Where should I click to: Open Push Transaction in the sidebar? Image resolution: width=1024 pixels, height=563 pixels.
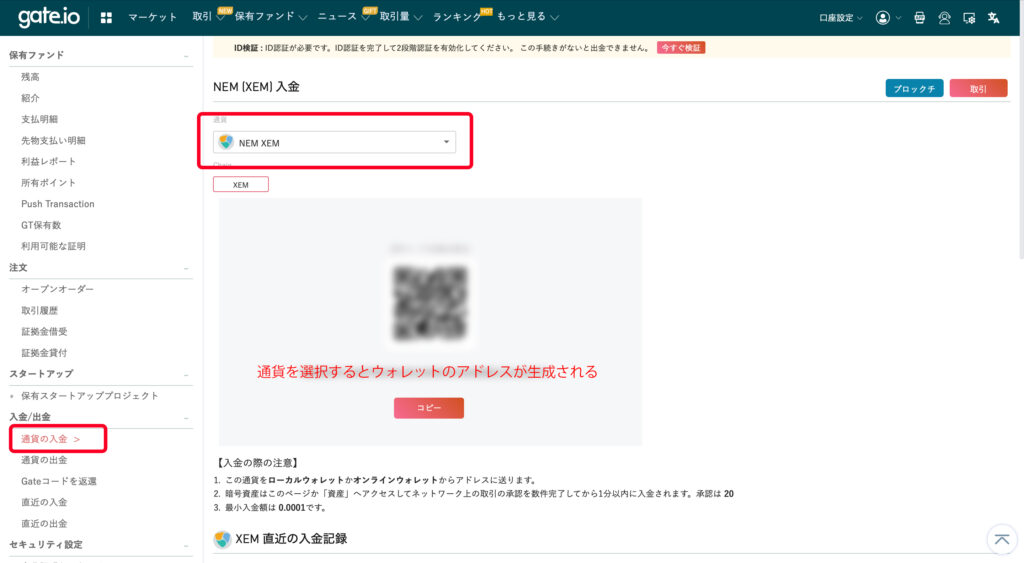(x=57, y=204)
